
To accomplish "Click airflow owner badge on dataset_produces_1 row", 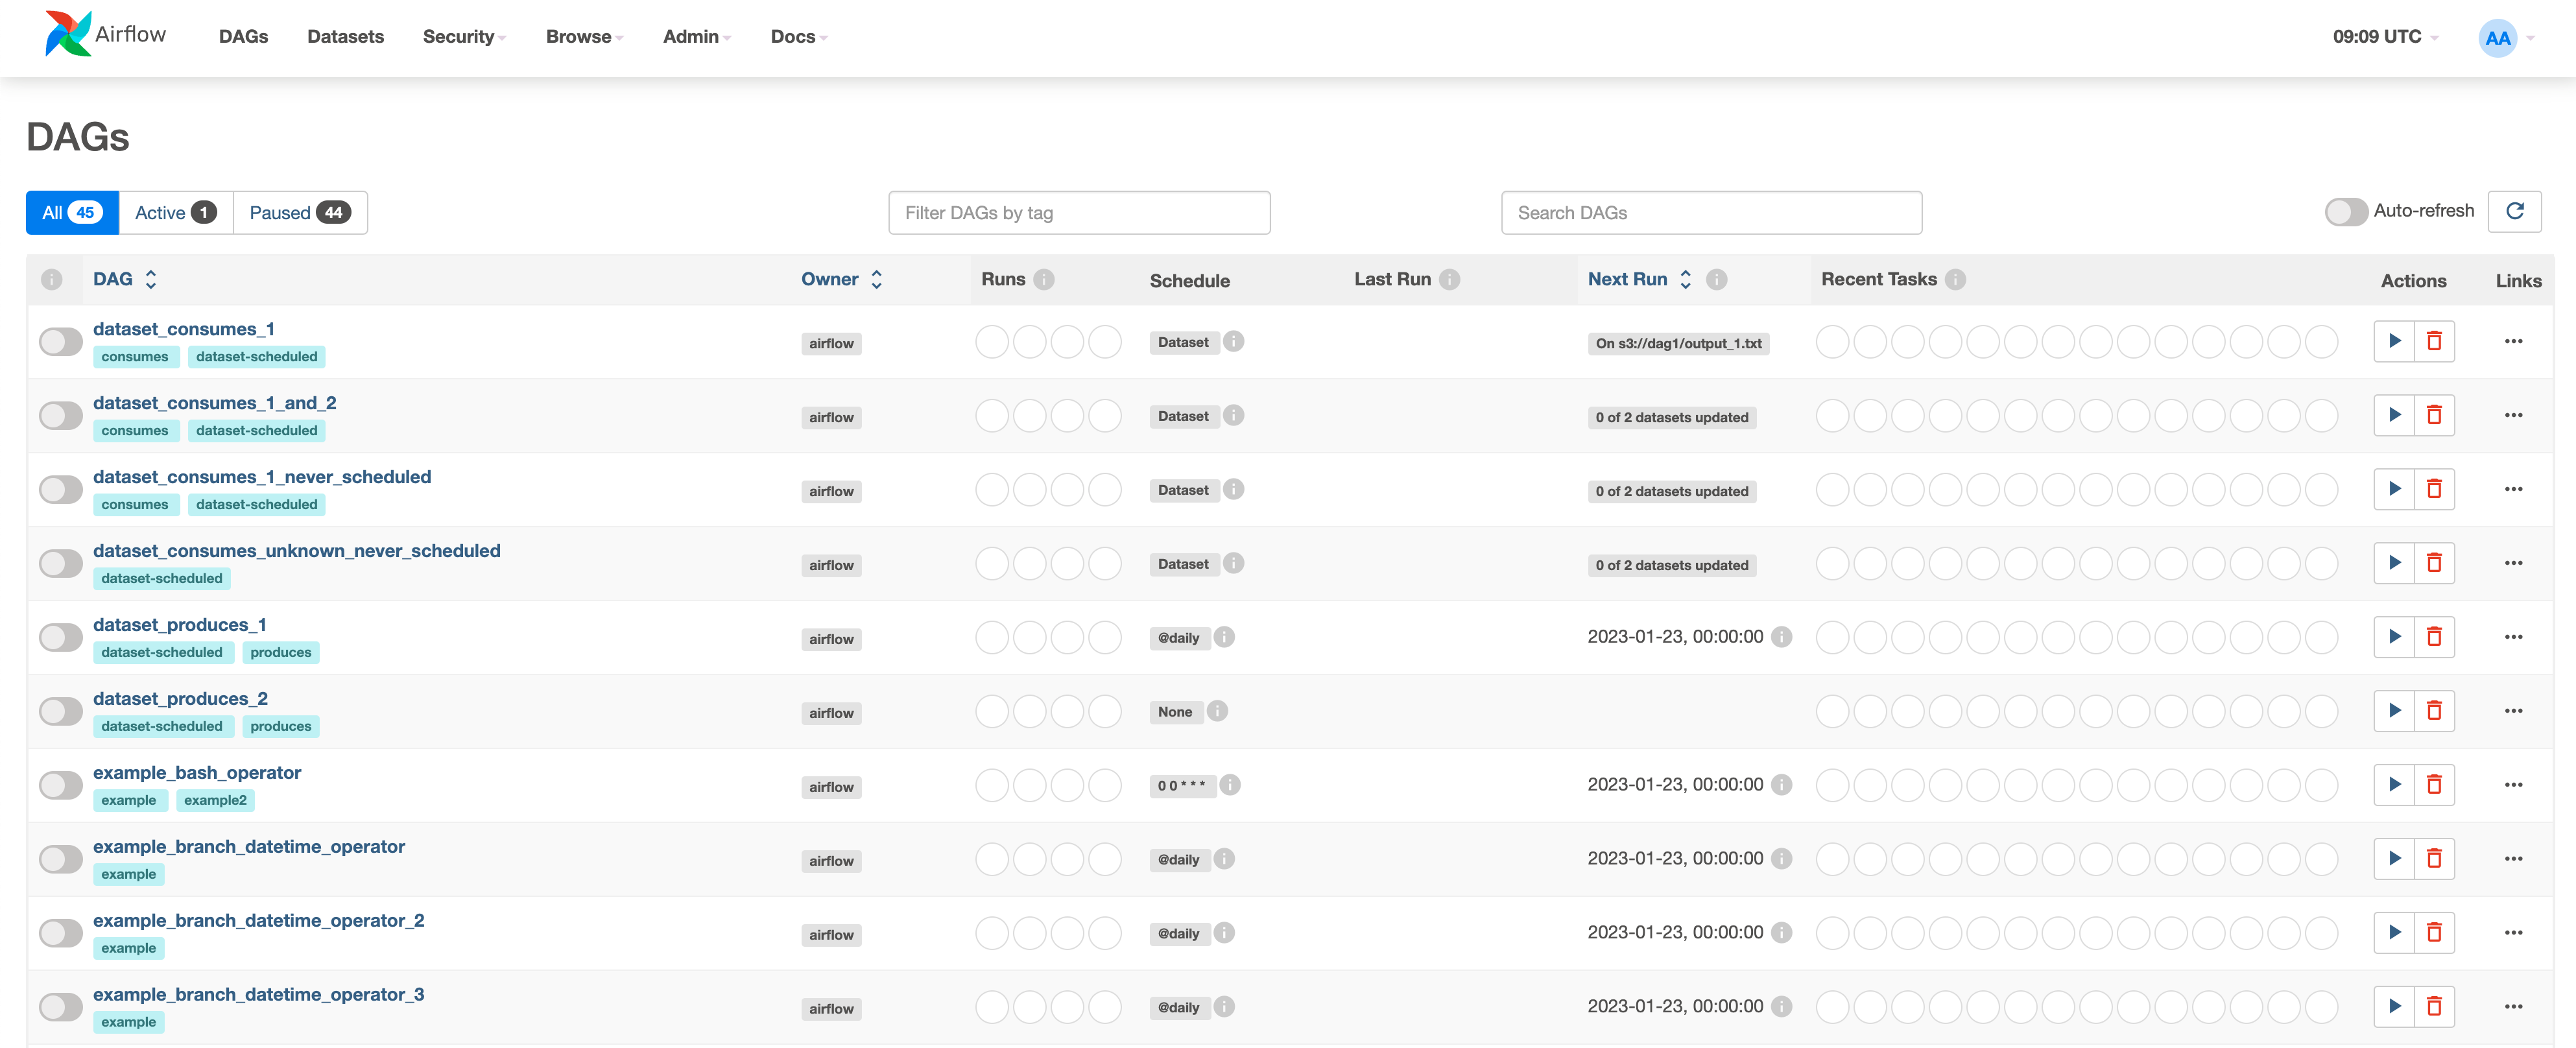I will tap(831, 640).
